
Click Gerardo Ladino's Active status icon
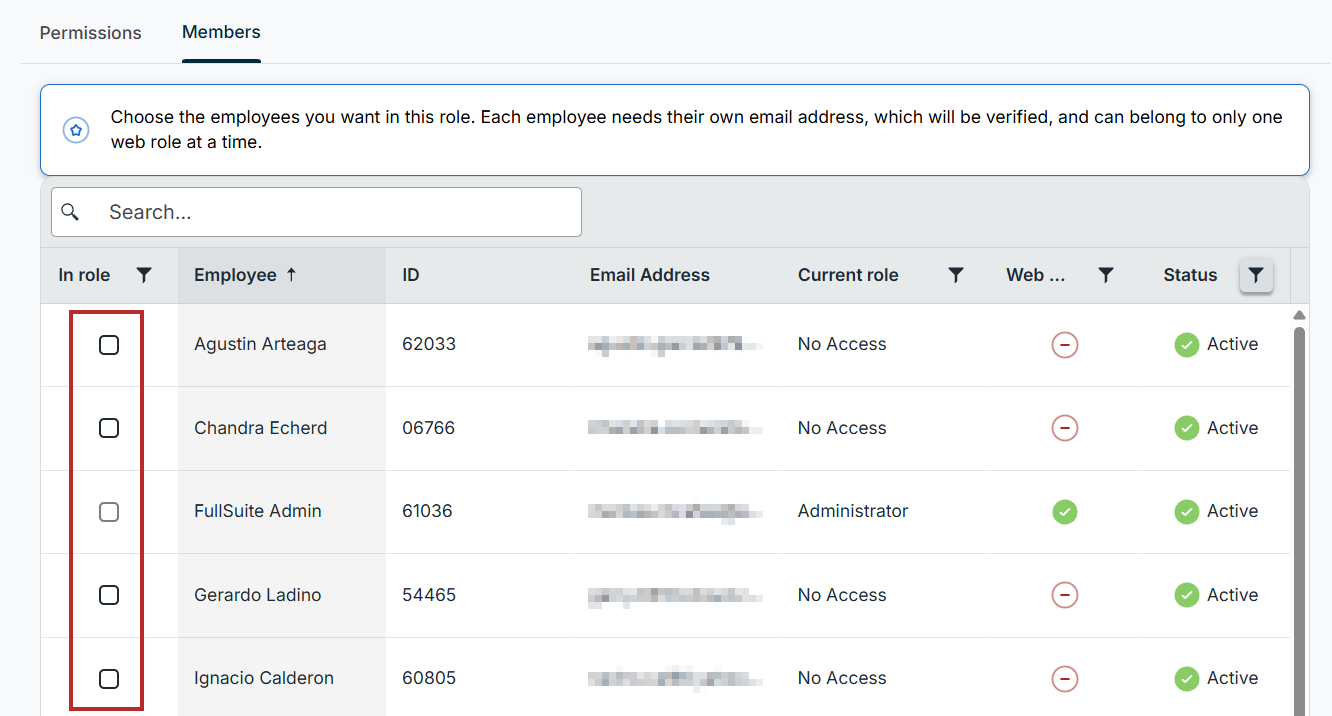point(1187,595)
